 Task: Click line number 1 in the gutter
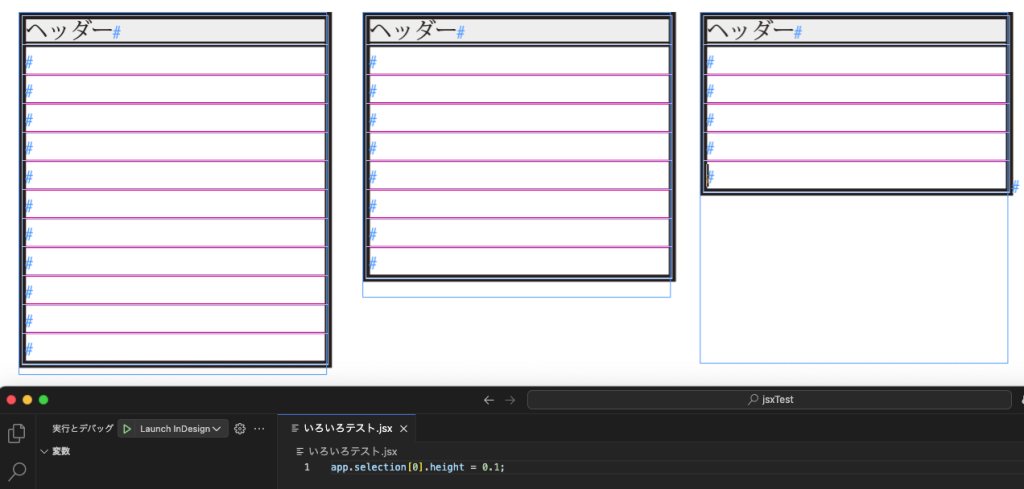tap(307, 467)
